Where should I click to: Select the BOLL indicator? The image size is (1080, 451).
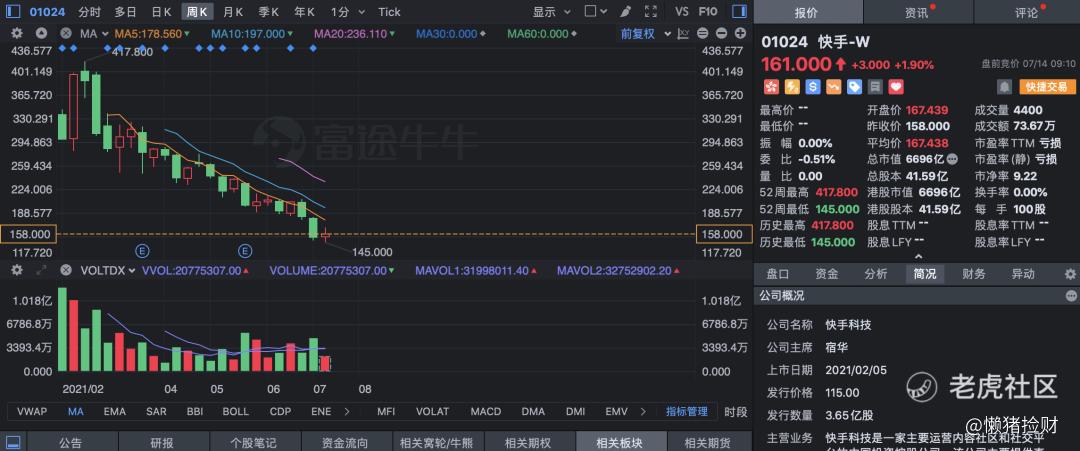[236, 412]
